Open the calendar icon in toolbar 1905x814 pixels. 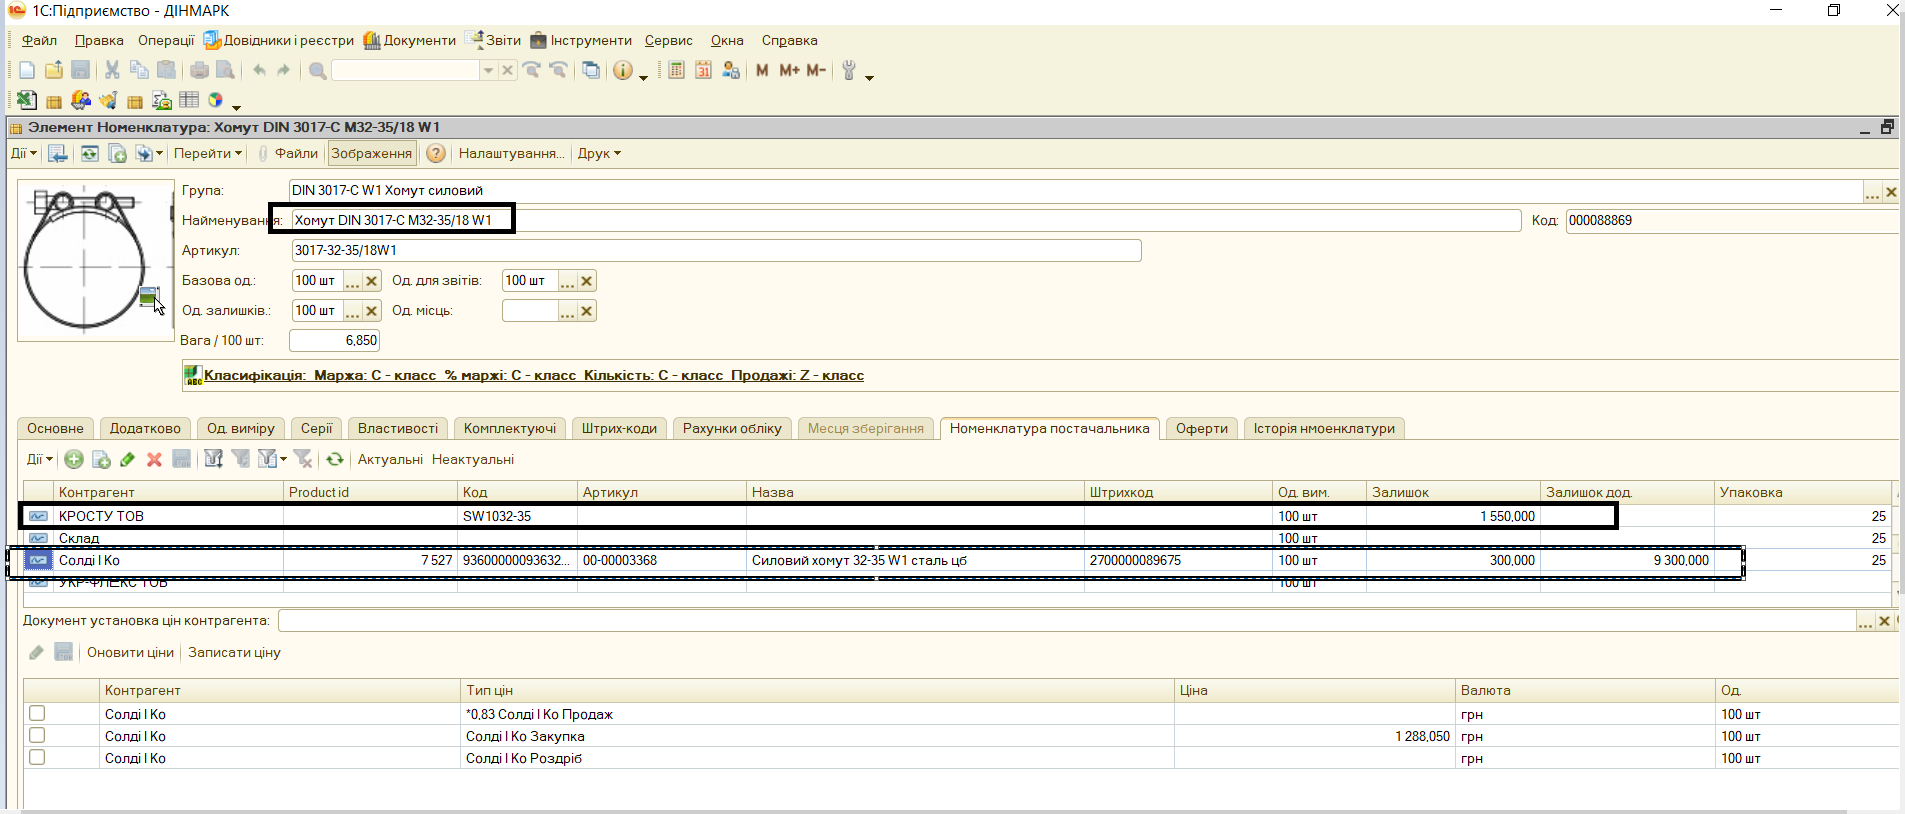pyautogui.click(x=704, y=70)
